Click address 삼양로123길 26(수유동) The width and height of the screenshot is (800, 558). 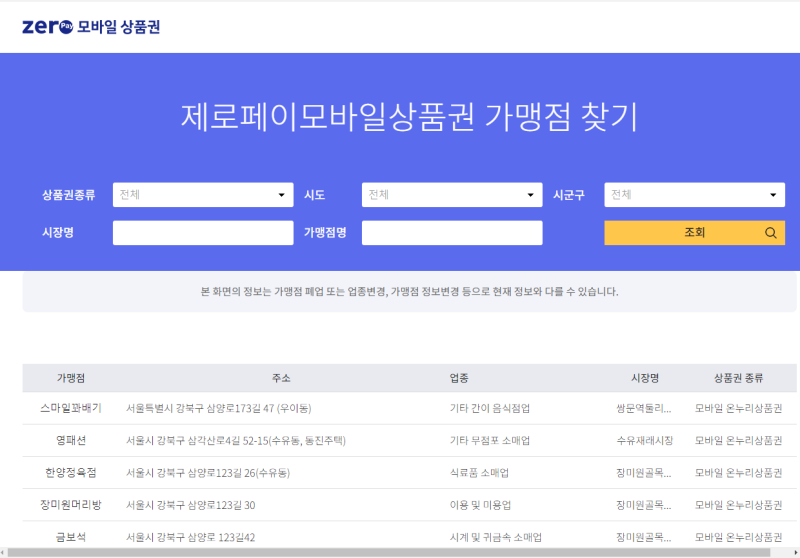pyautogui.click(x=208, y=472)
